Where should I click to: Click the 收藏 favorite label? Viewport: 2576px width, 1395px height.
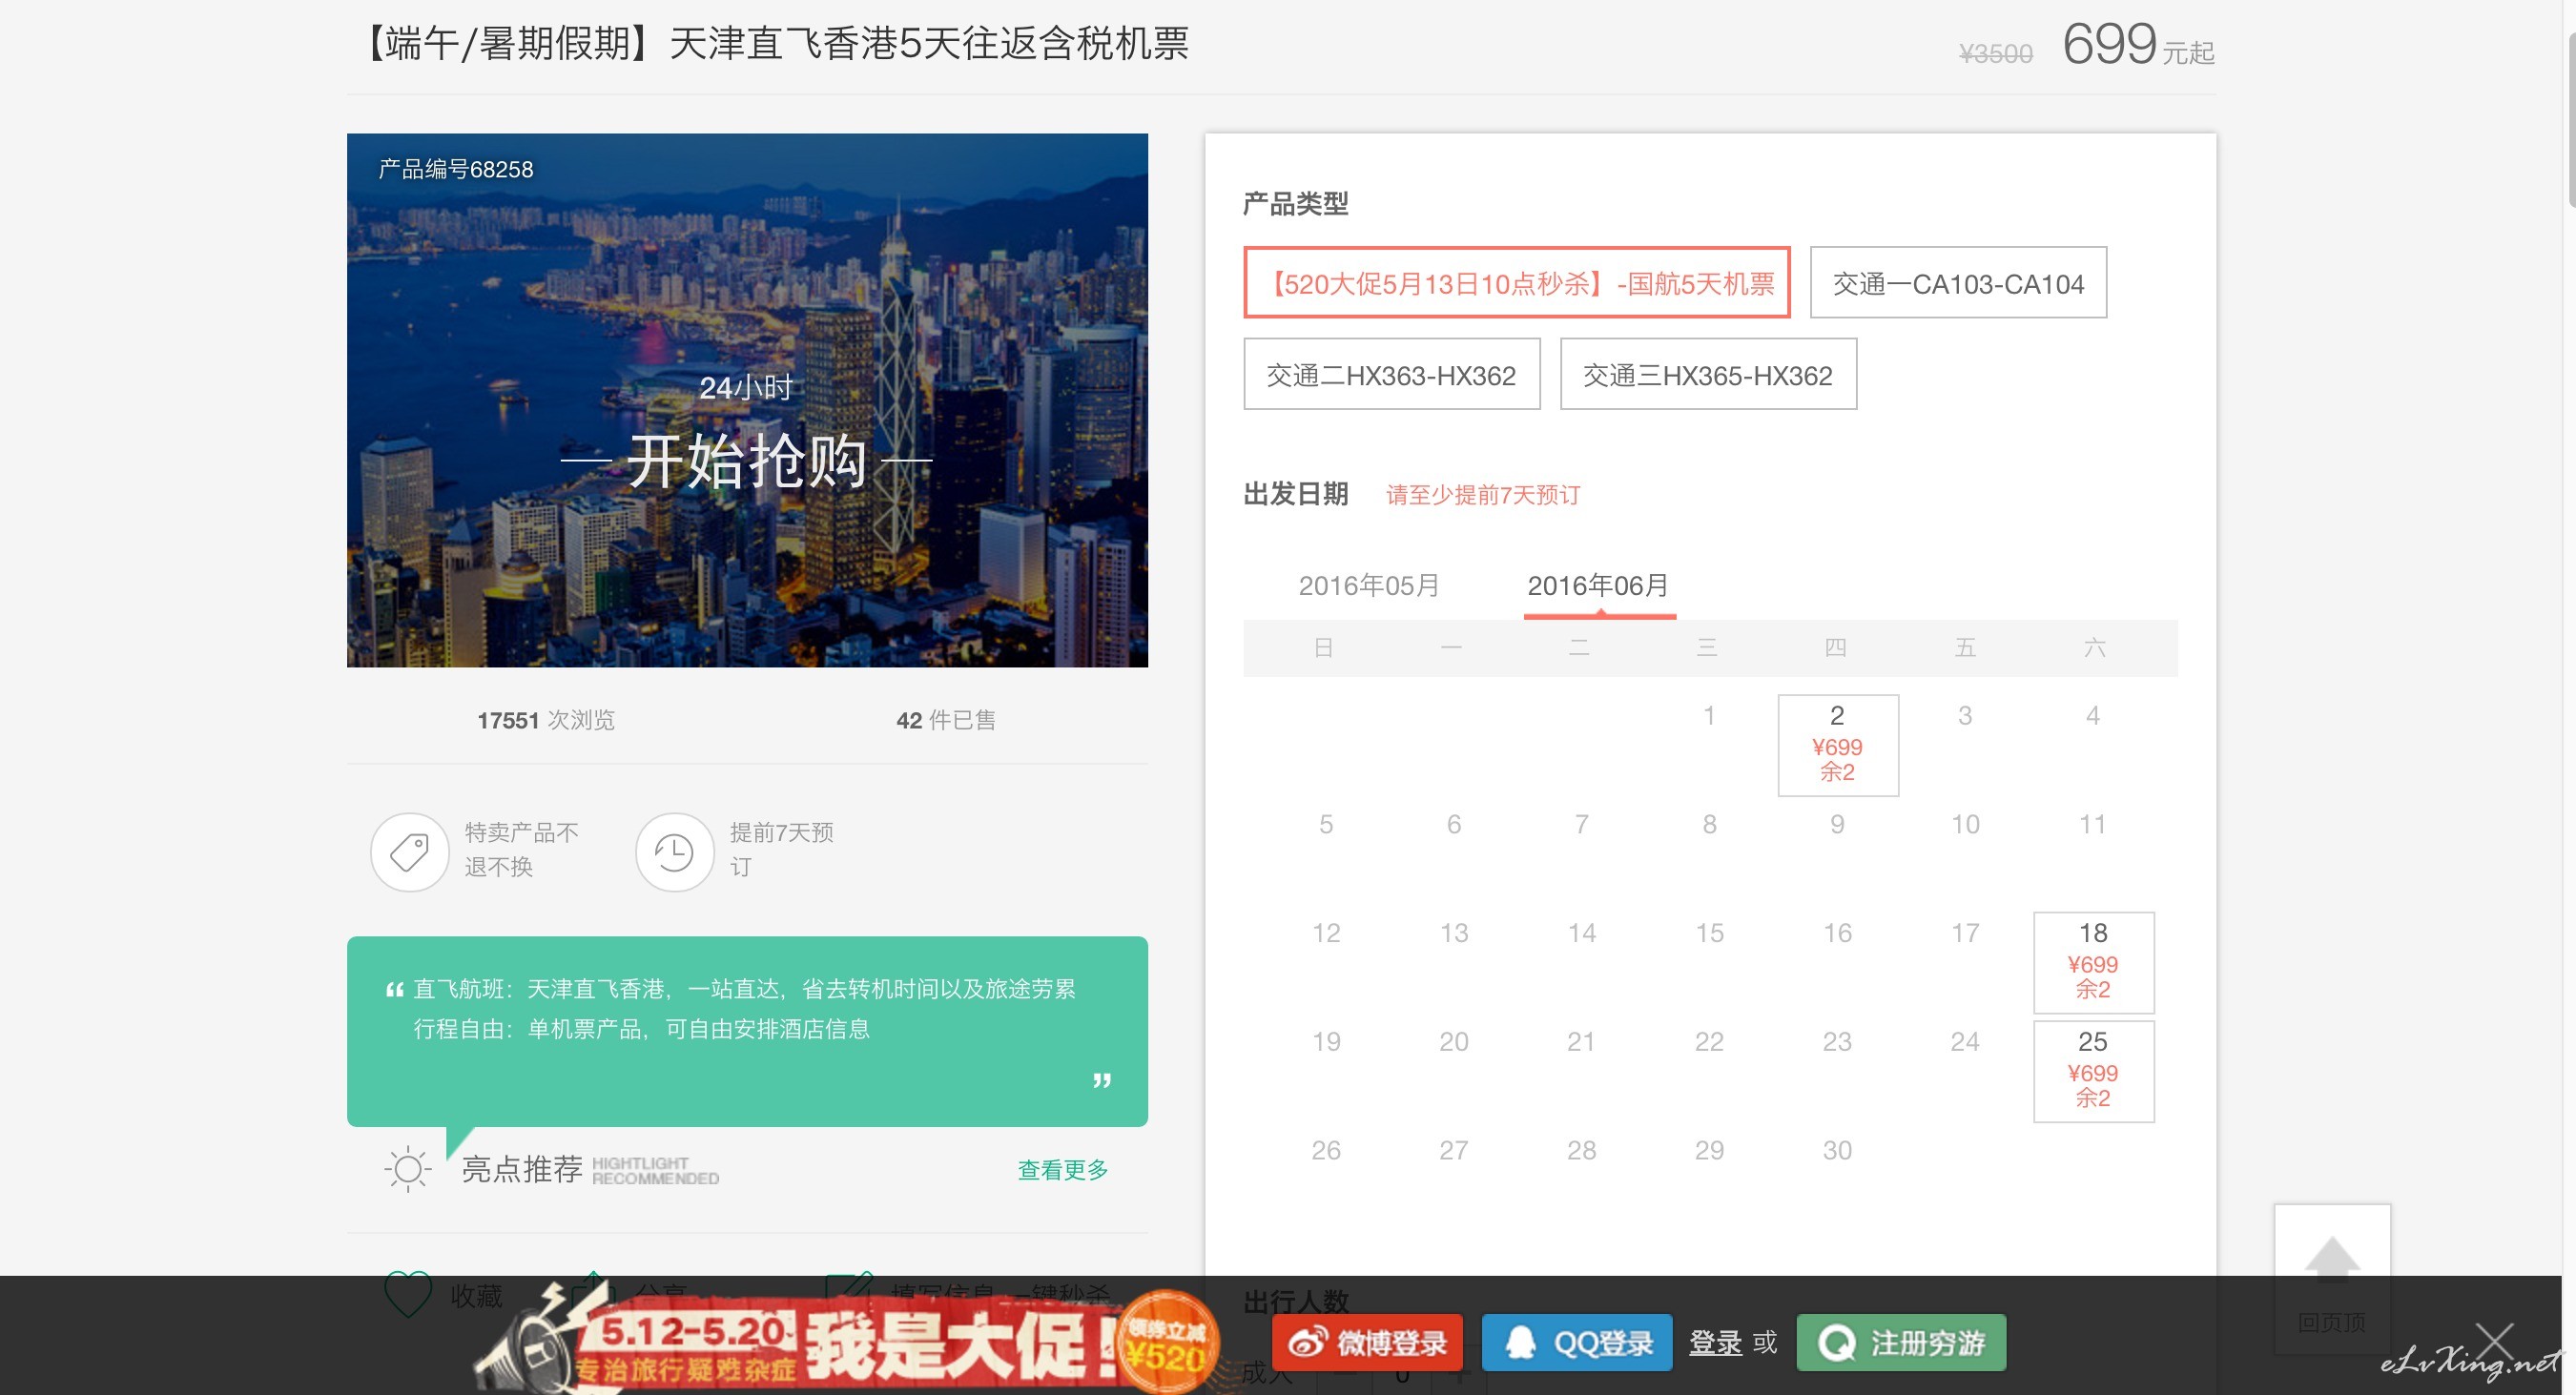click(476, 1296)
